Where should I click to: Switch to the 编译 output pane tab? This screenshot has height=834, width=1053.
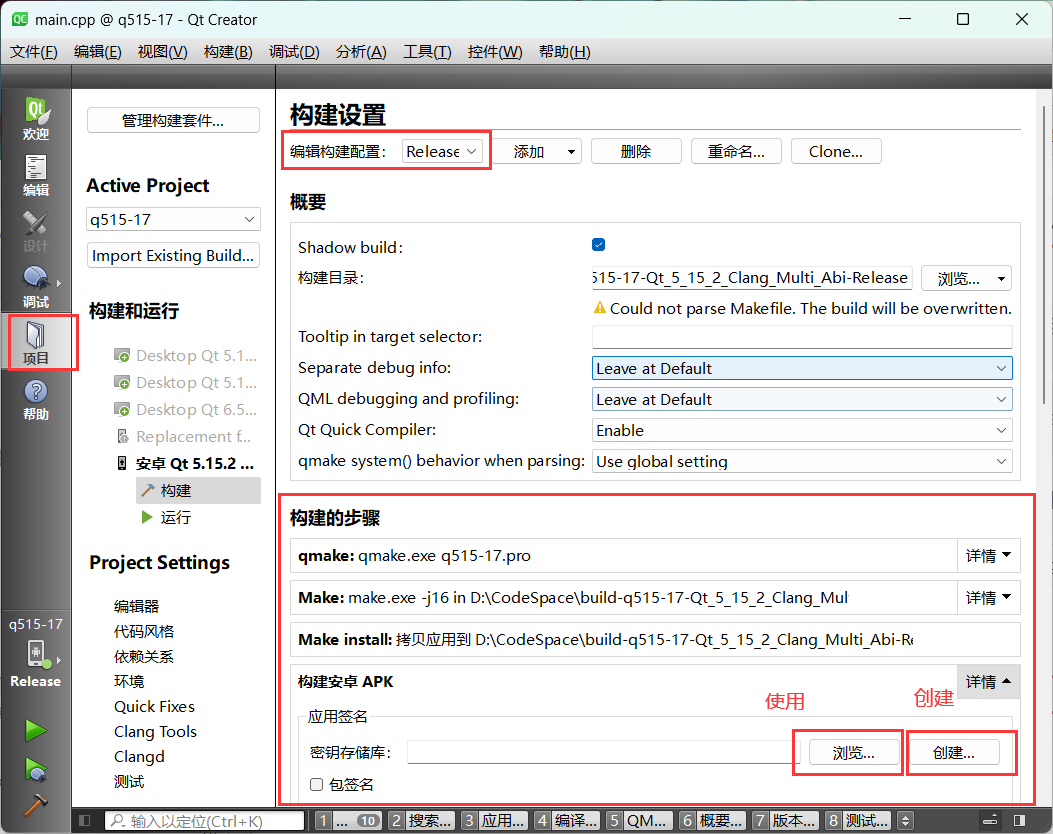(x=572, y=820)
